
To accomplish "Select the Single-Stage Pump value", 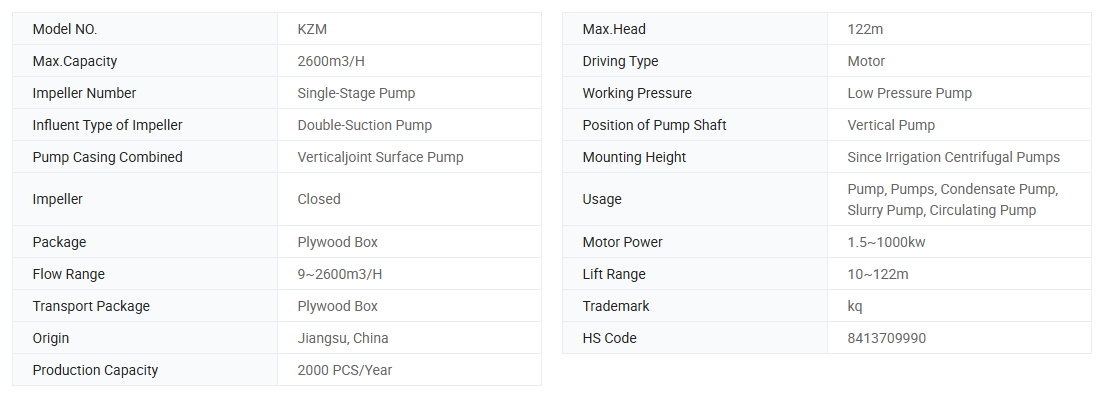I will [x=356, y=93].
